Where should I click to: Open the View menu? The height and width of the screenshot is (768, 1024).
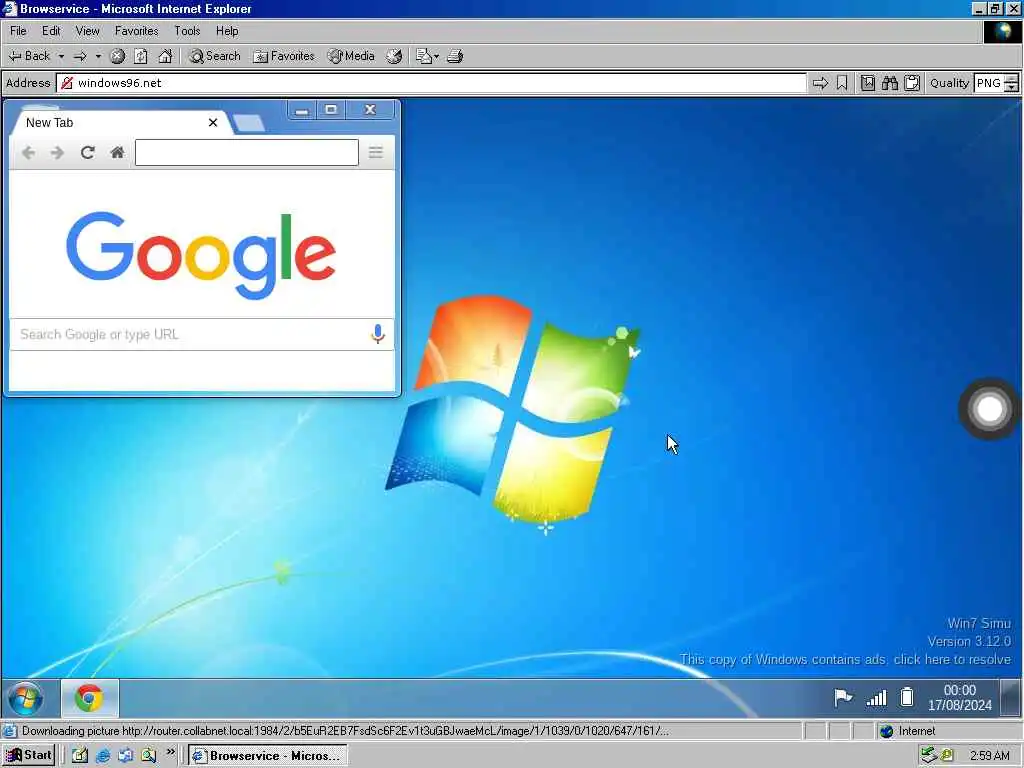(88, 31)
